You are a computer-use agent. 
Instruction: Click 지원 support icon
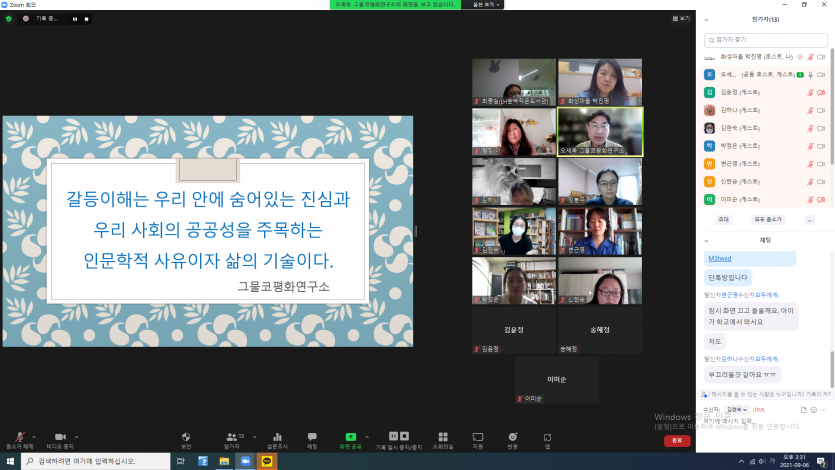pos(478,436)
